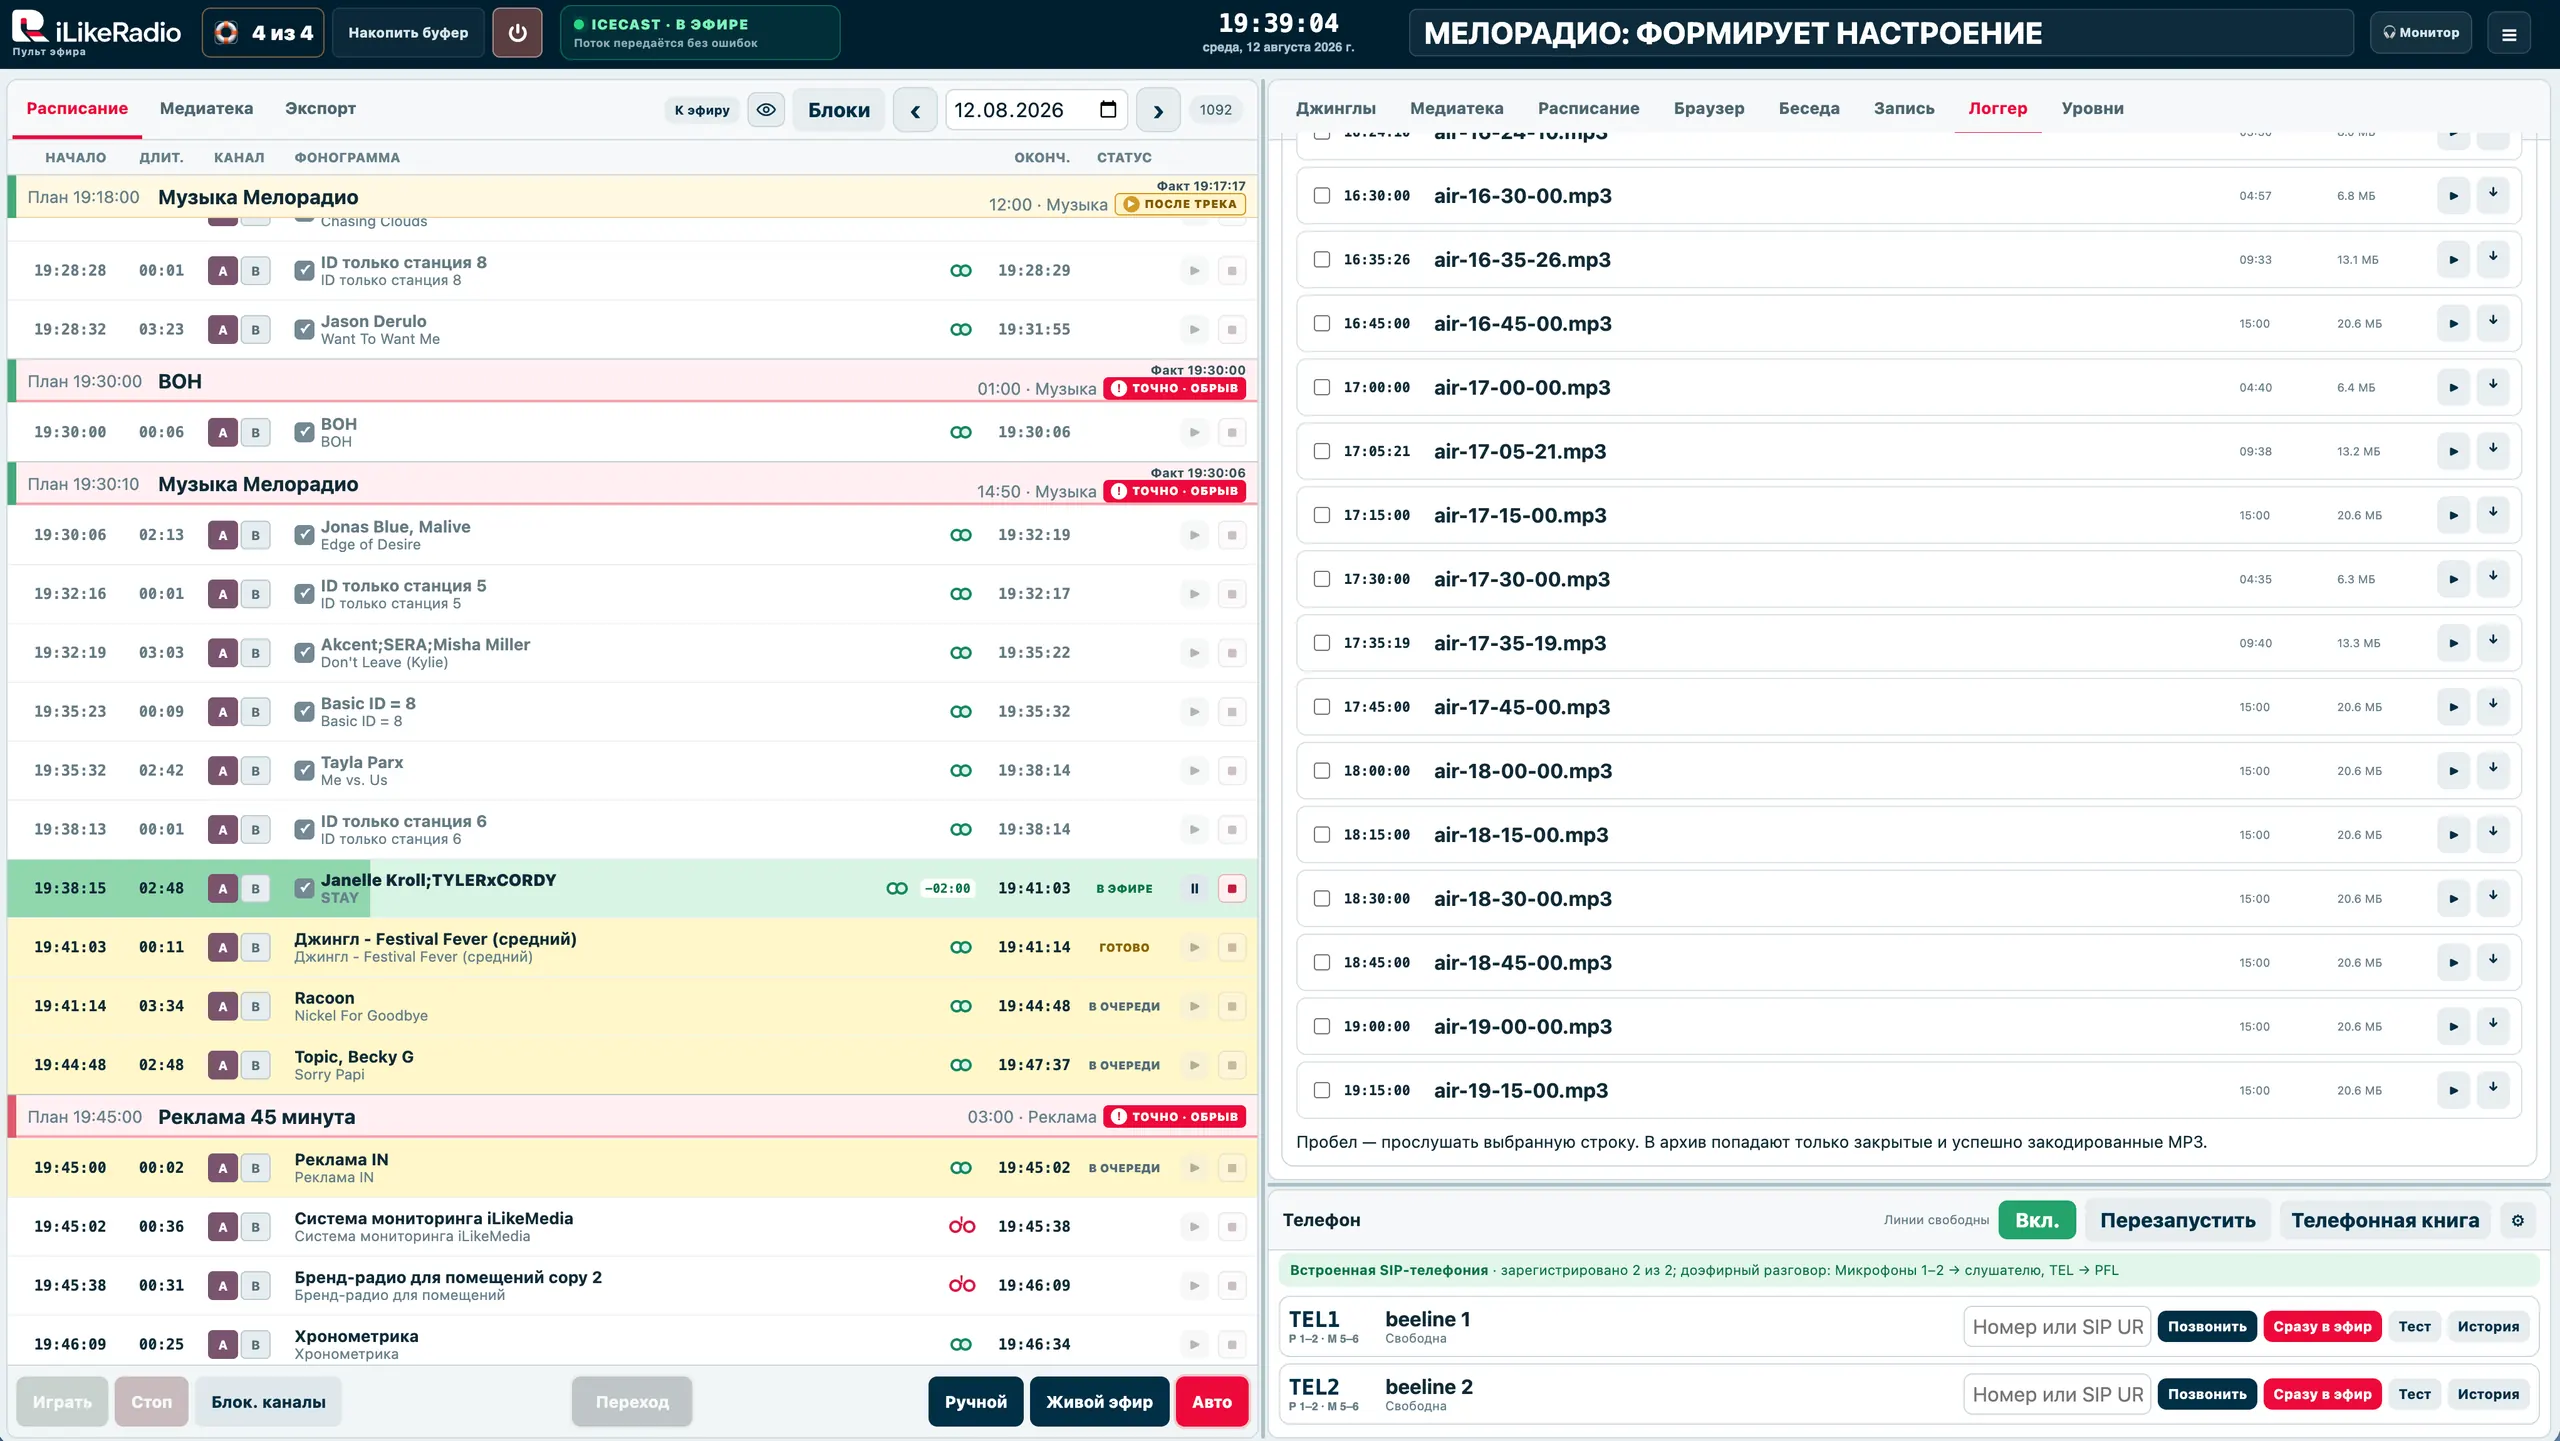Open the Монитор headphones button
This screenshot has height=1441, width=2560.
point(2420,33)
